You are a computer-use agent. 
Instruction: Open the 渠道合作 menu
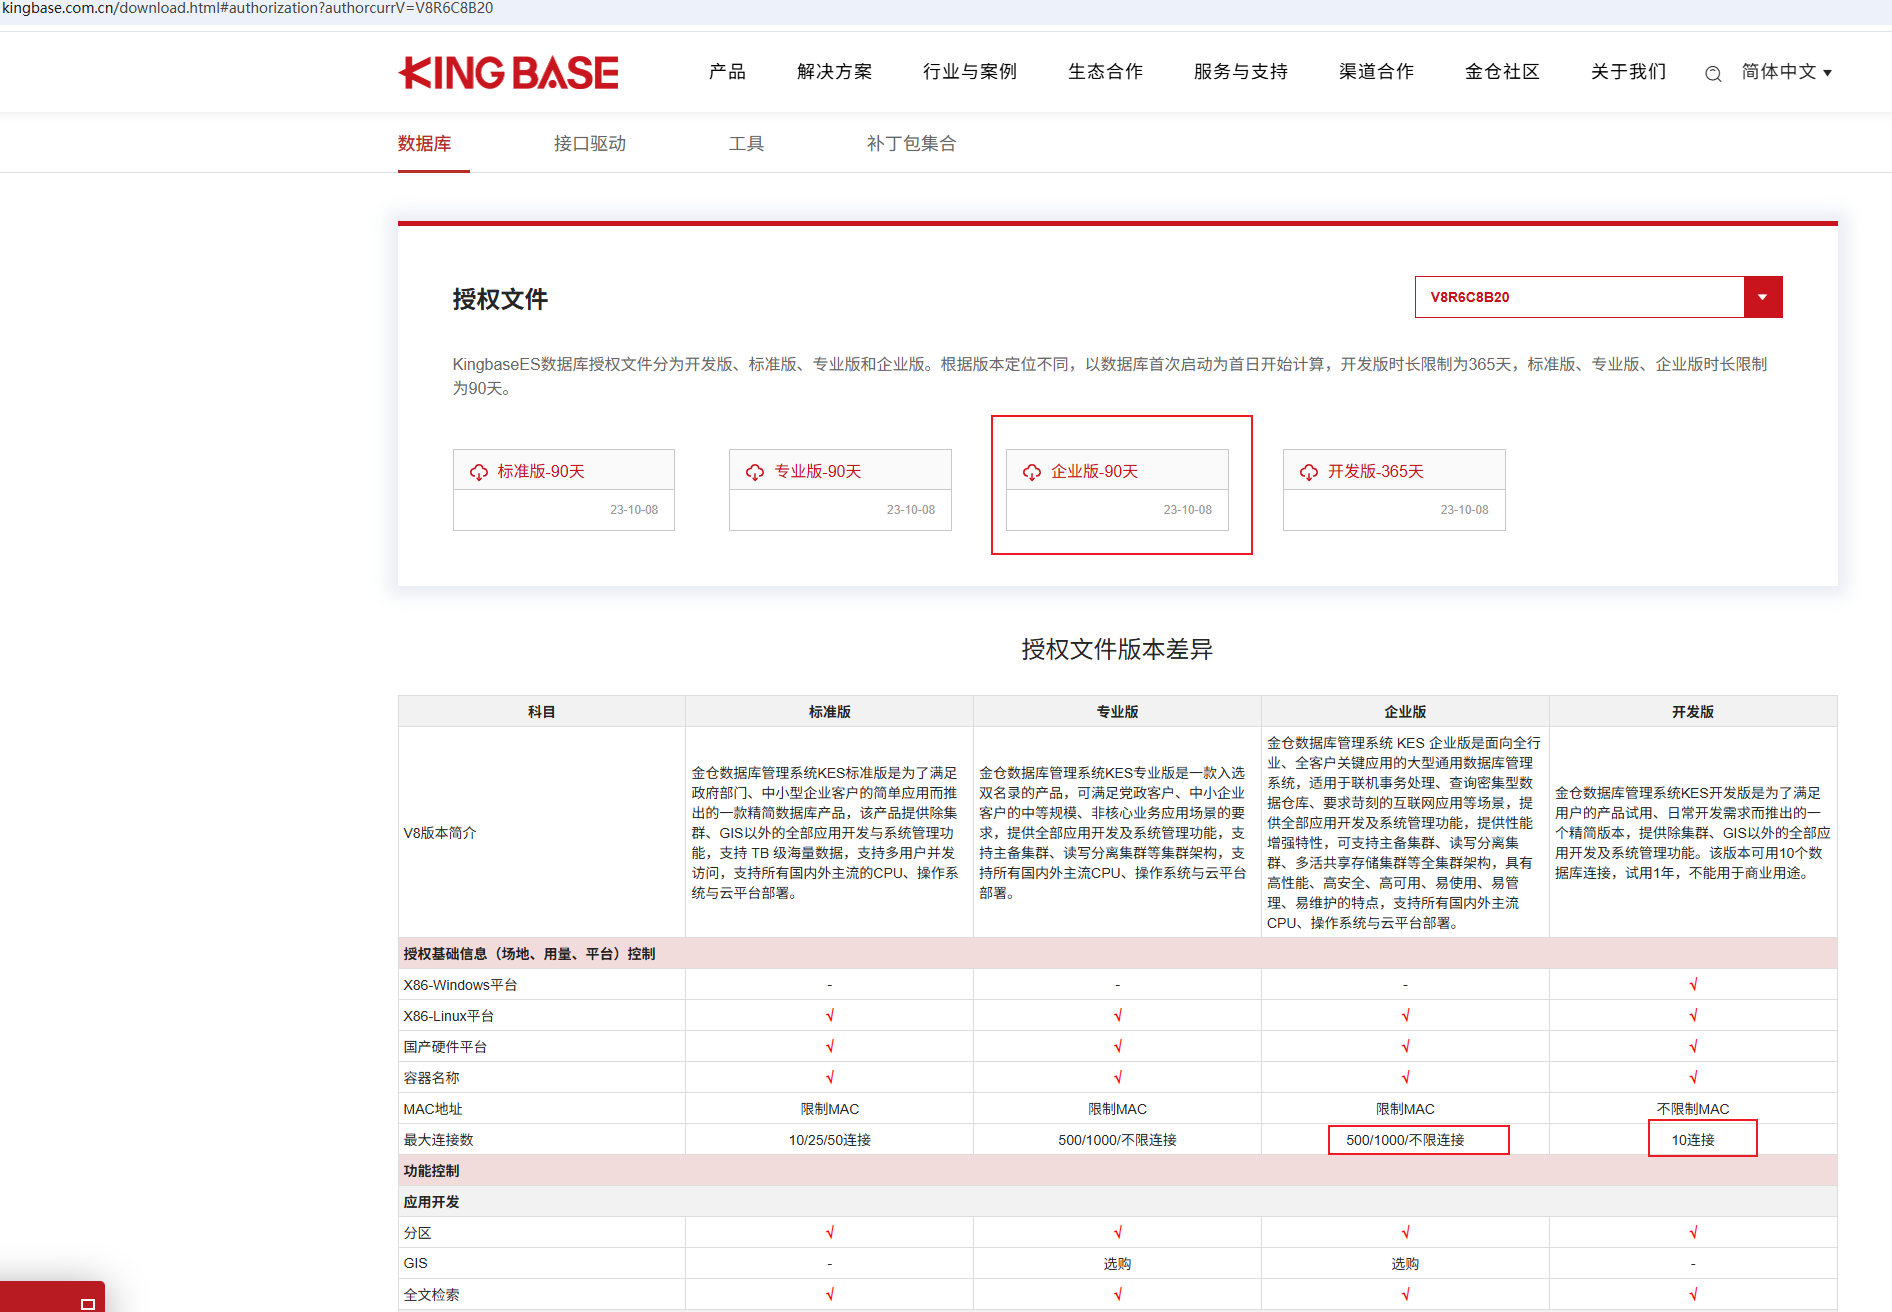pyautogui.click(x=1375, y=72)
